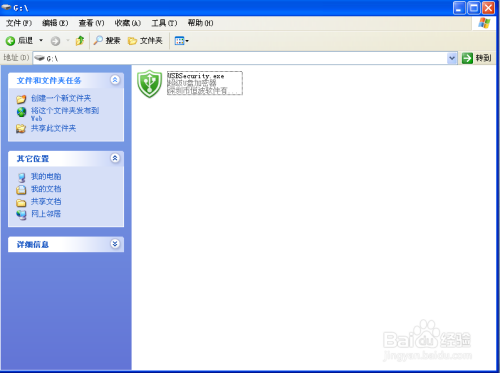Viewport: 500px width, 373px height.
Task: Click the drive icon in title bar
Action: tap(6, 7)
